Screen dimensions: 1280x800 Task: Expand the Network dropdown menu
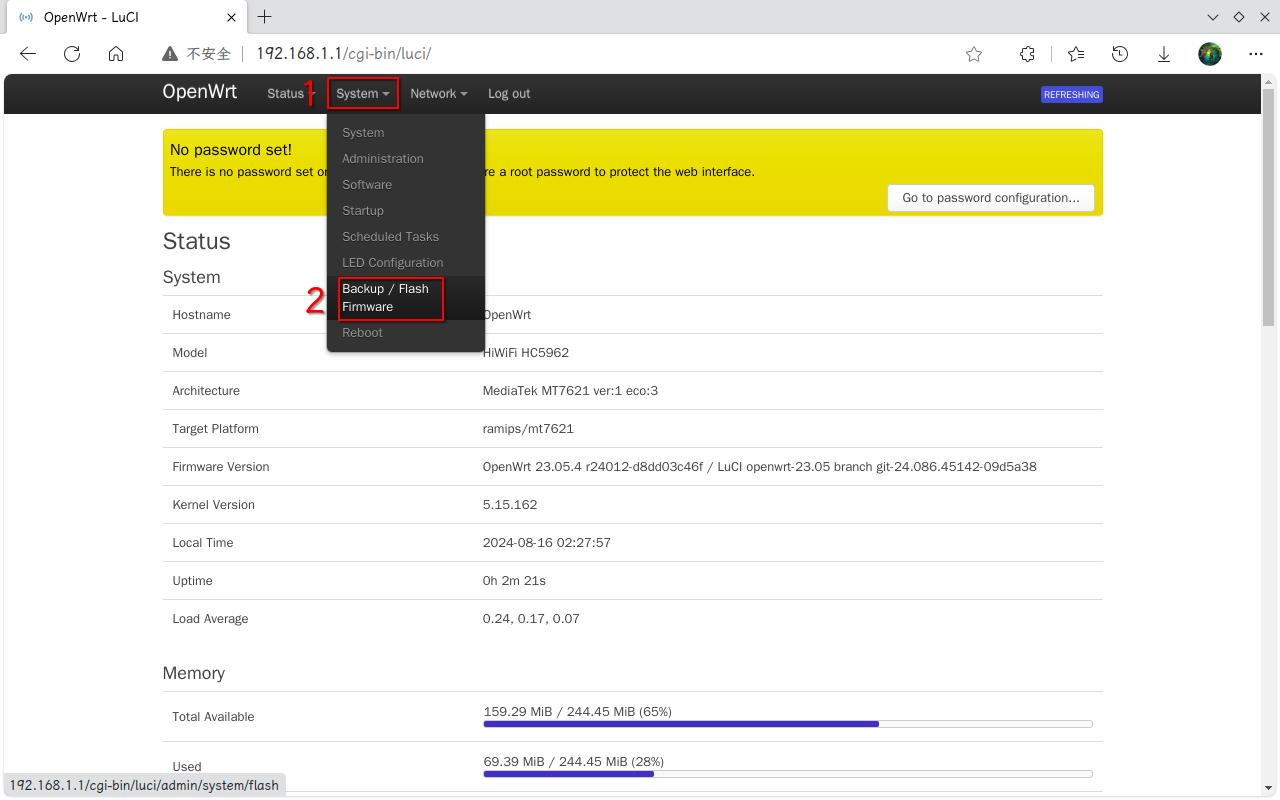439,94
